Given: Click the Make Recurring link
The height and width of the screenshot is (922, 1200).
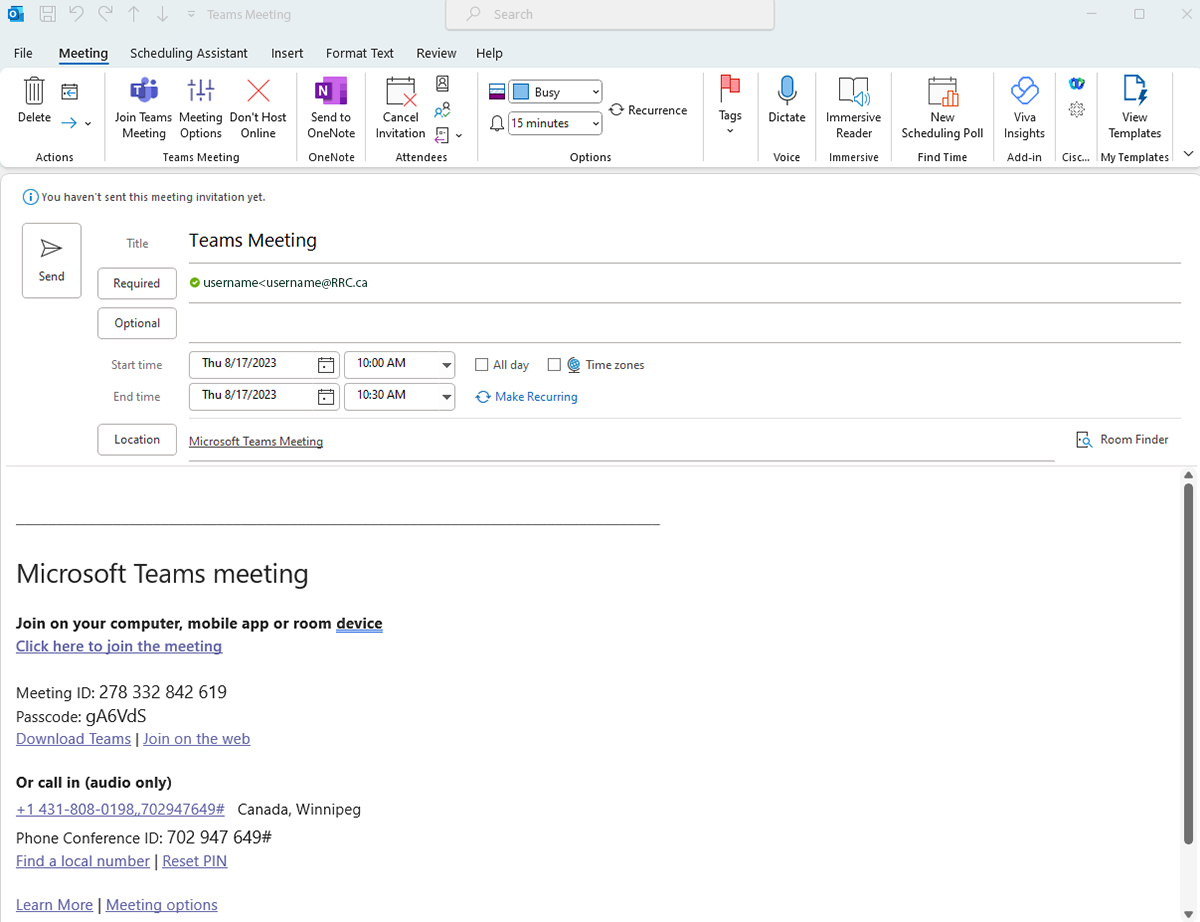Looking at the screenshot, I should (527, 397).
